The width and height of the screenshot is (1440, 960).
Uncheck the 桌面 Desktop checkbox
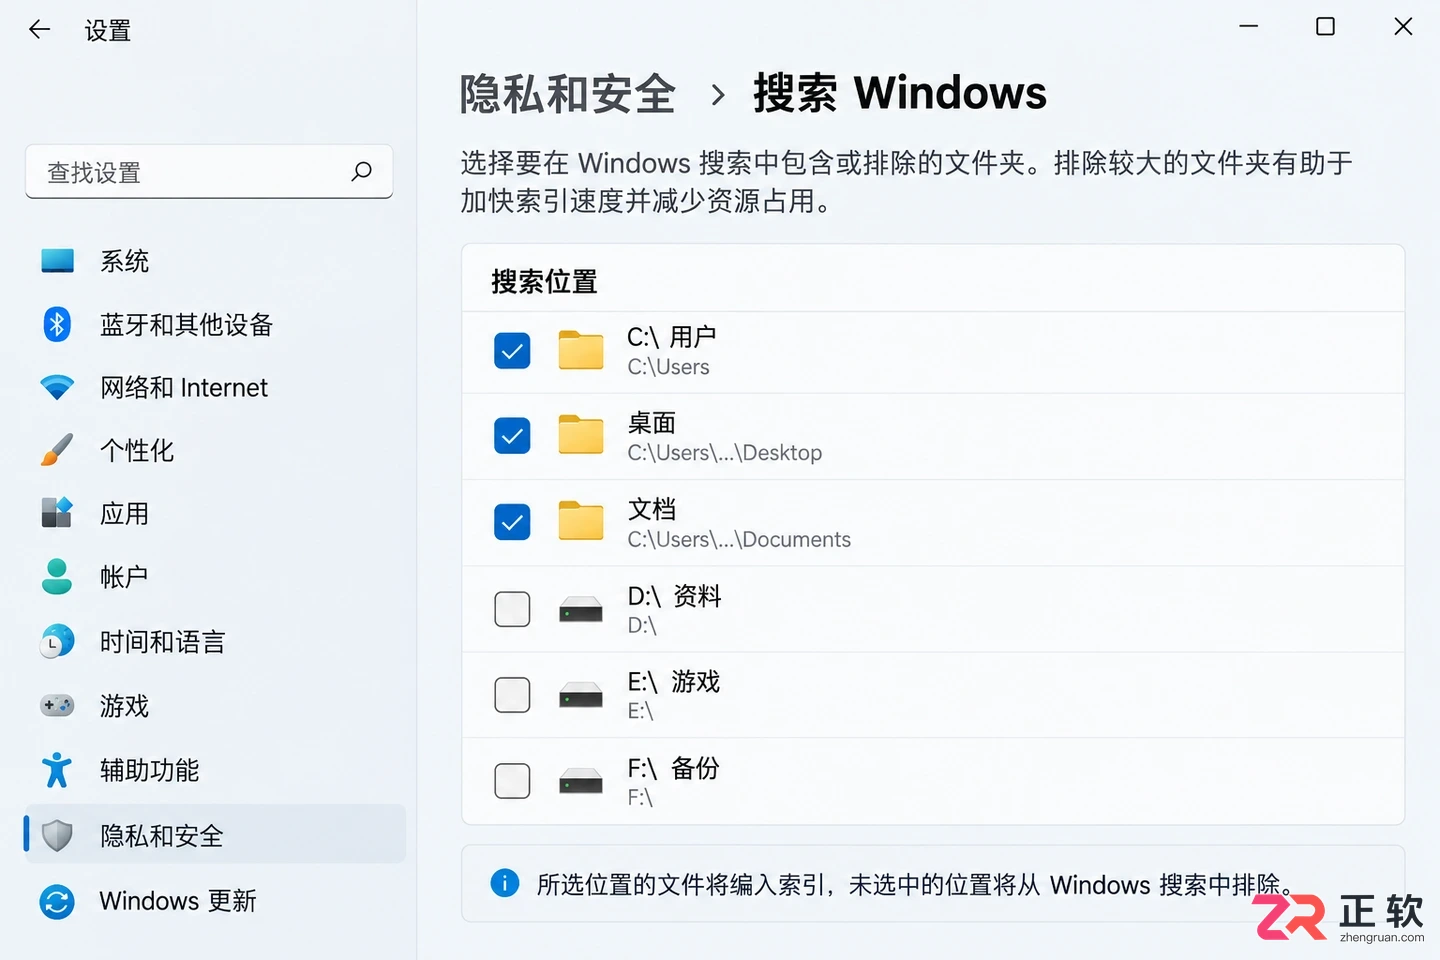coord(512,435)
